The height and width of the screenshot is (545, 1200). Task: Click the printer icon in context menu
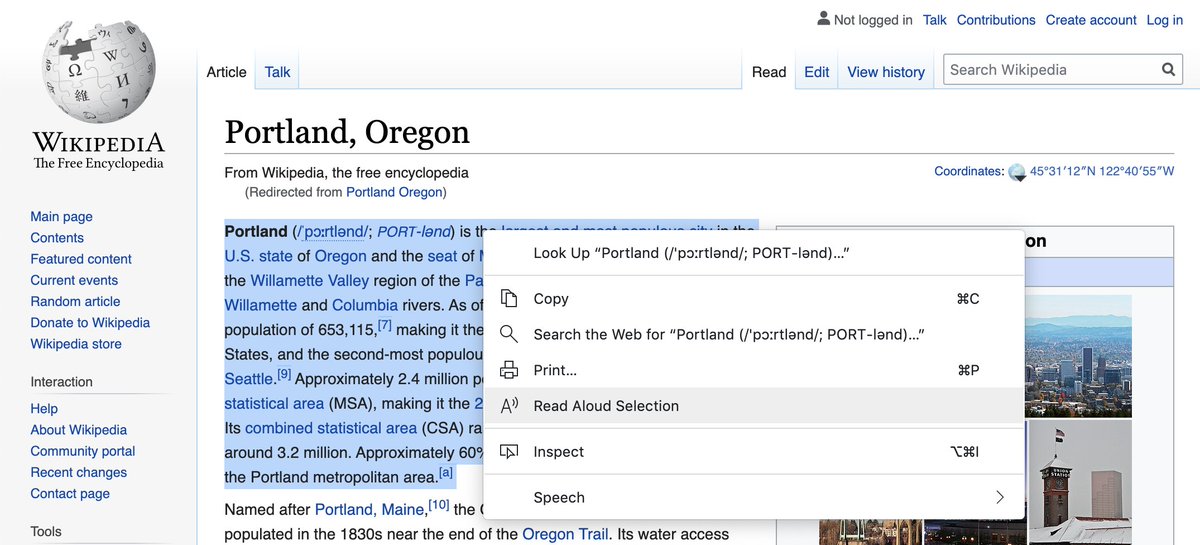click(x=509, y=370)
